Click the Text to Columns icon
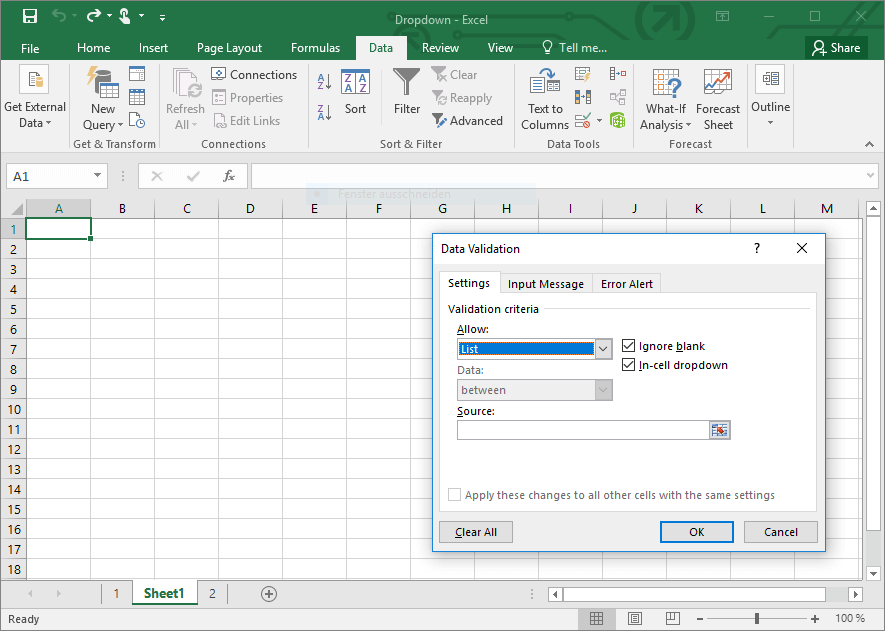Screen dimensions: 885x631 click(x=545, y=84)
